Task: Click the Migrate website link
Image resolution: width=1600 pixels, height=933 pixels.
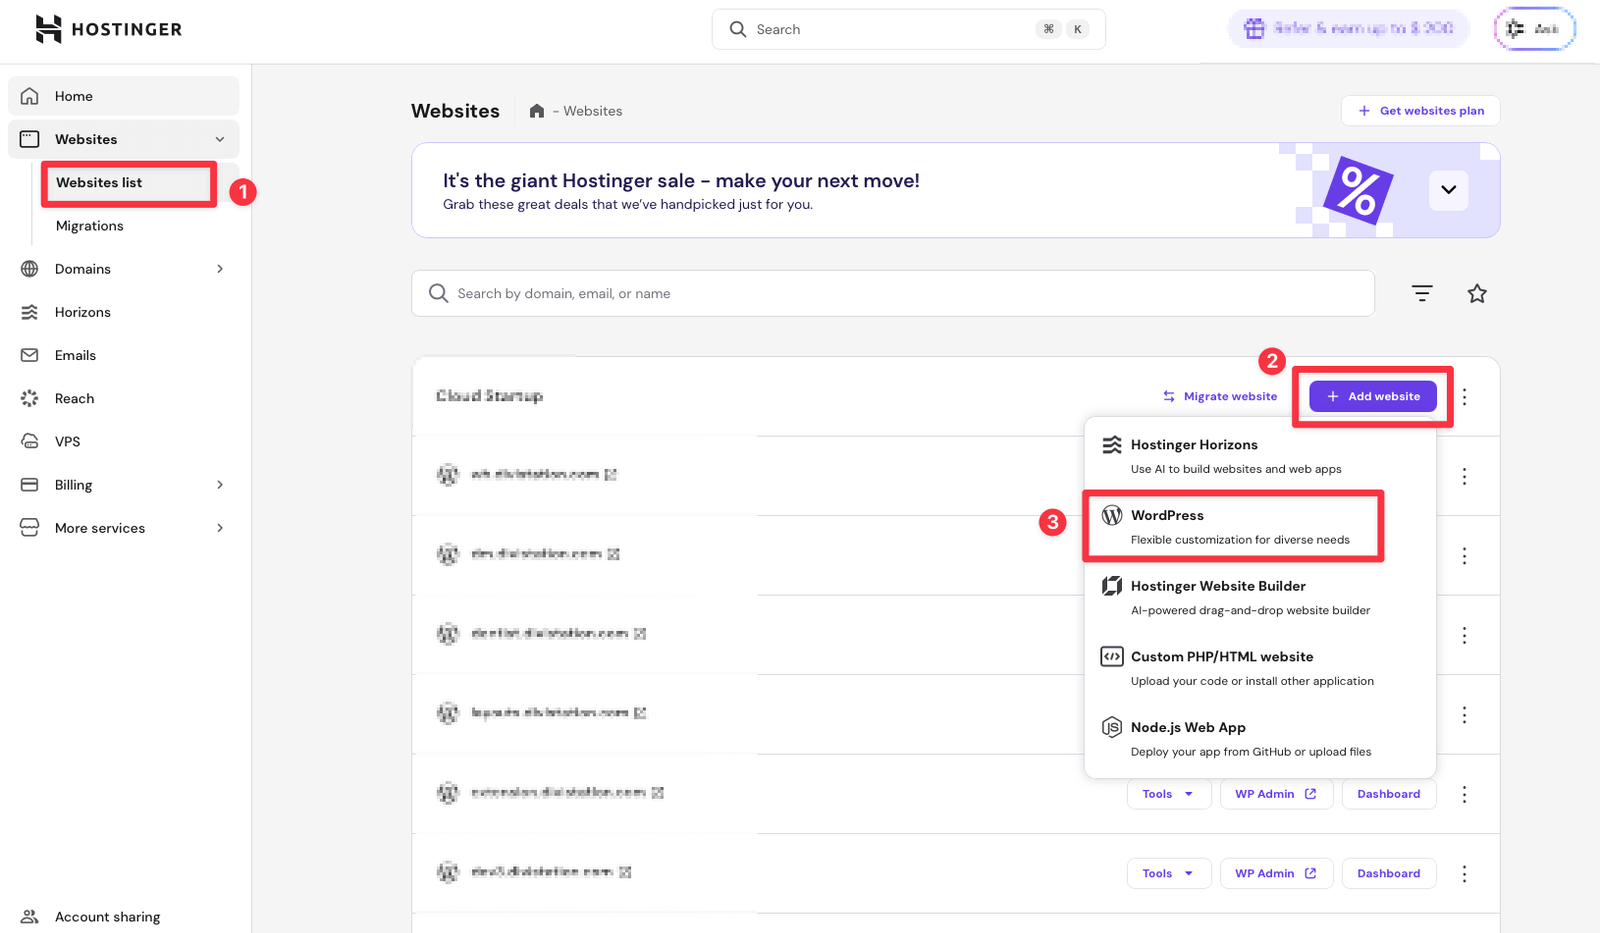Action: (x=1220, y=396)
